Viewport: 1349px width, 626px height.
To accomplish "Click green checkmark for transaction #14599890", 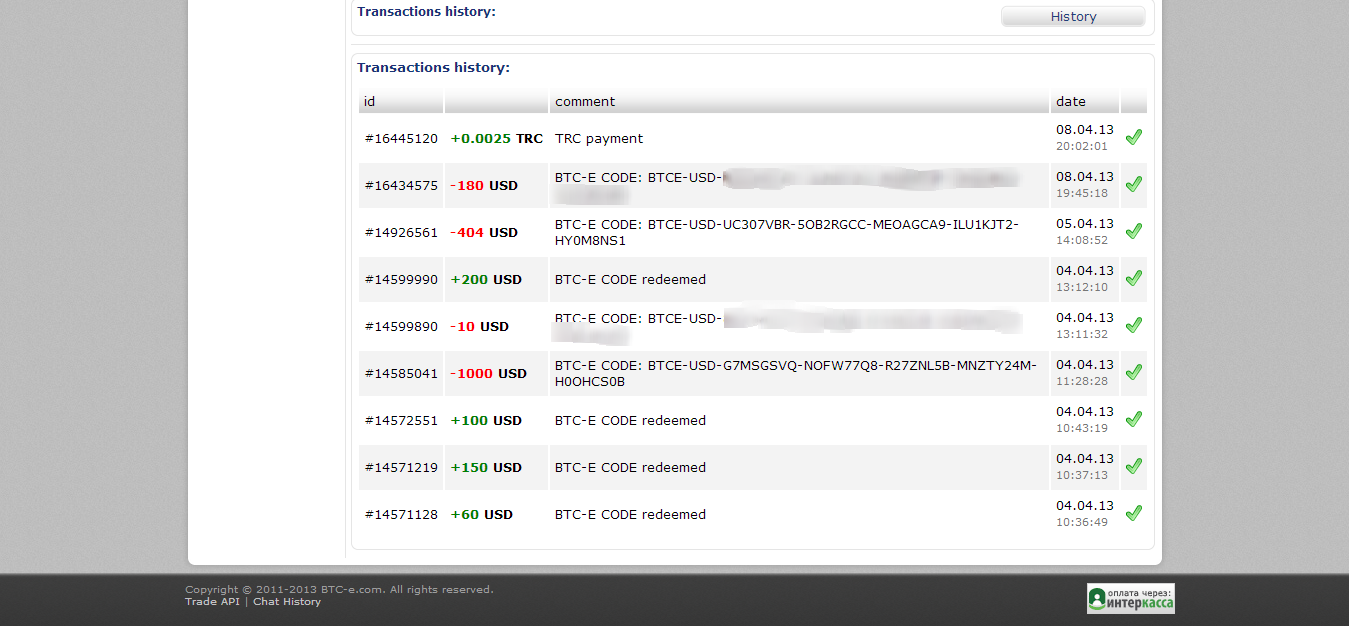I will 1133,326.
